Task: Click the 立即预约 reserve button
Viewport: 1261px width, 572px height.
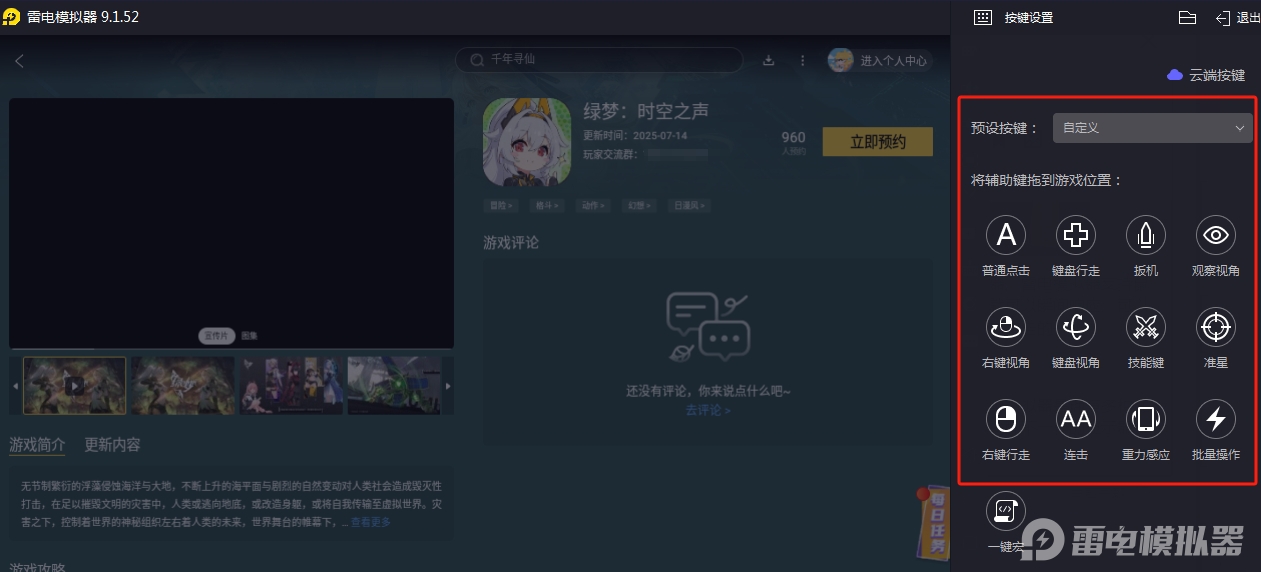Action: pyautogui.click(x=877, y=142)
